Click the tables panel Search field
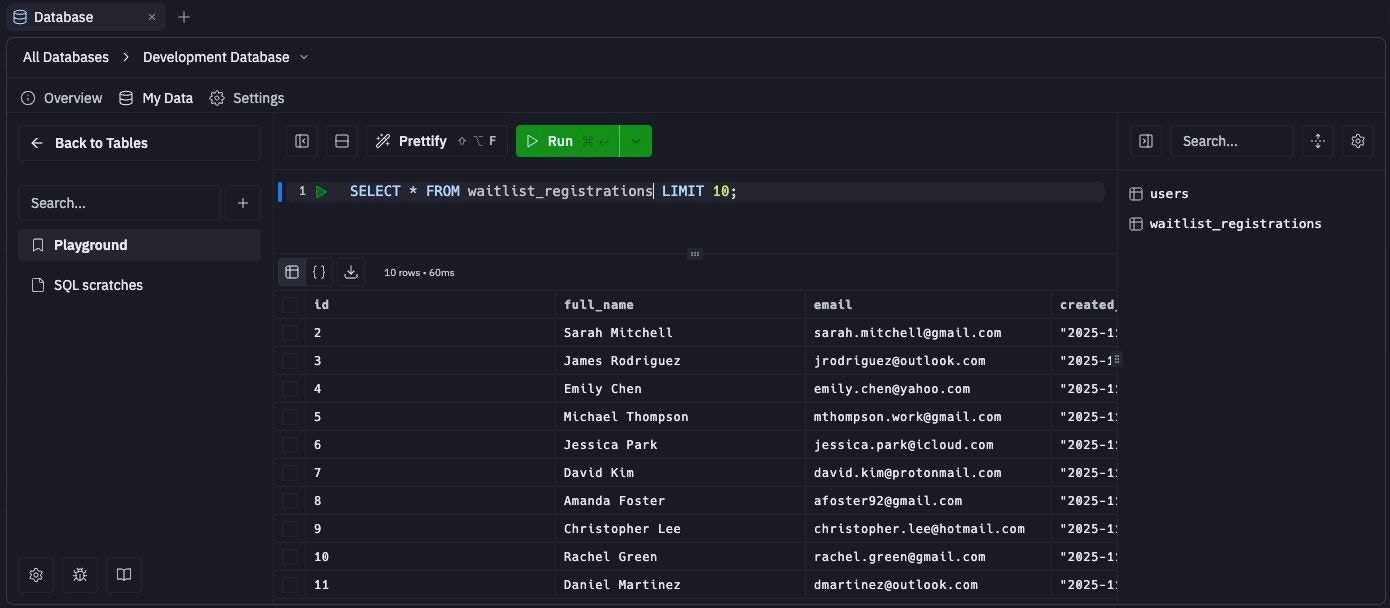Image resolution: width=1390 pixels, height=608 pixels. [1232, 141]
